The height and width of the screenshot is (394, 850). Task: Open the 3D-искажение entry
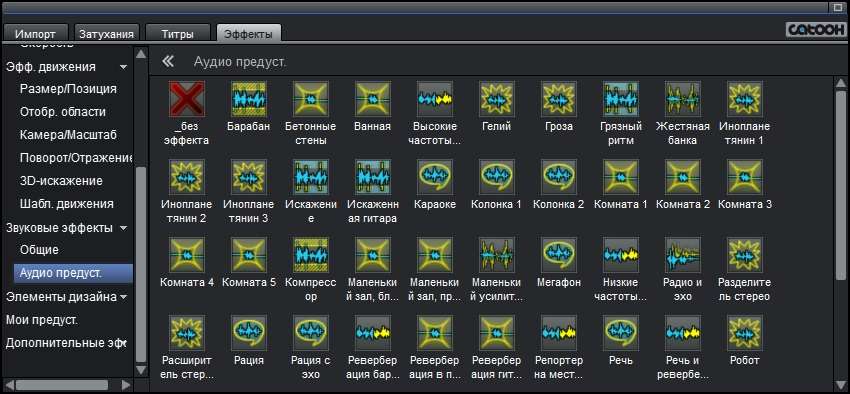click(x=61, y=180)
